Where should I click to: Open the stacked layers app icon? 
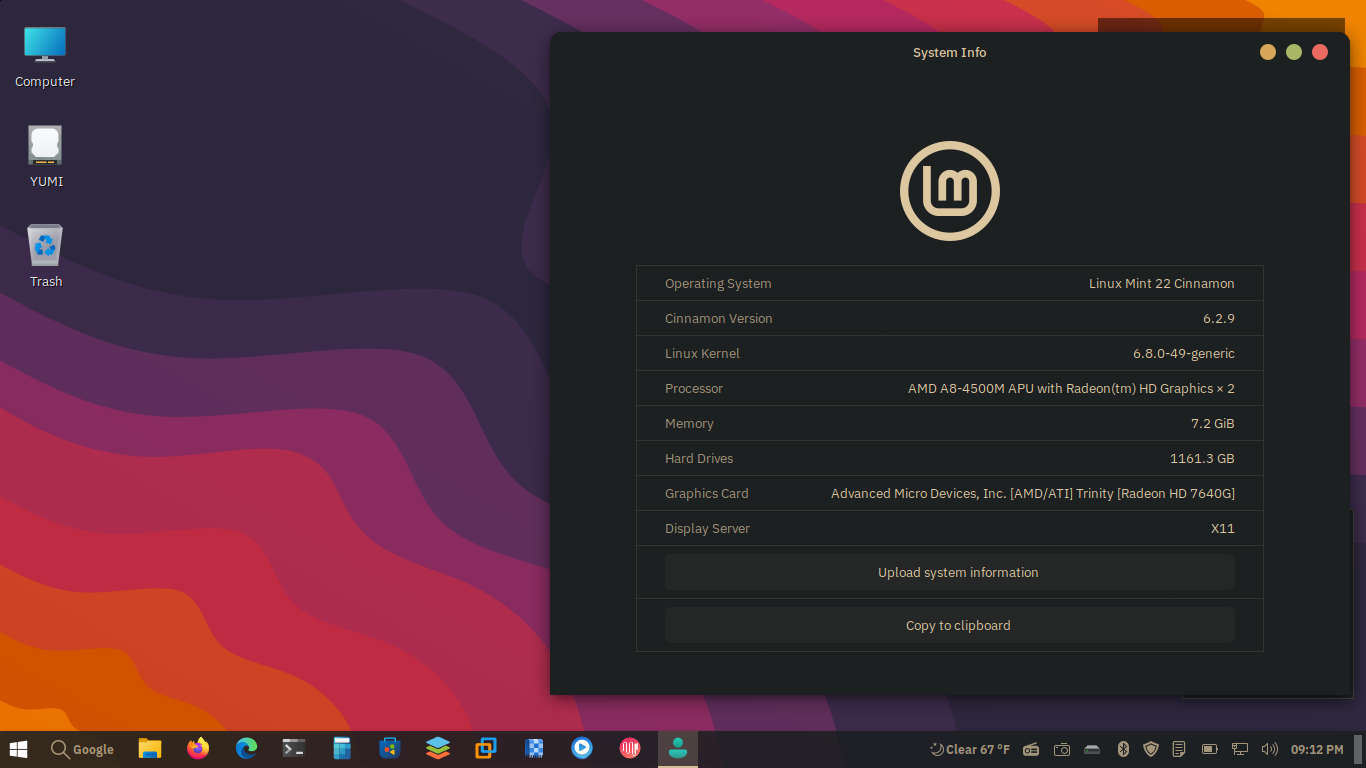[438, 748]
